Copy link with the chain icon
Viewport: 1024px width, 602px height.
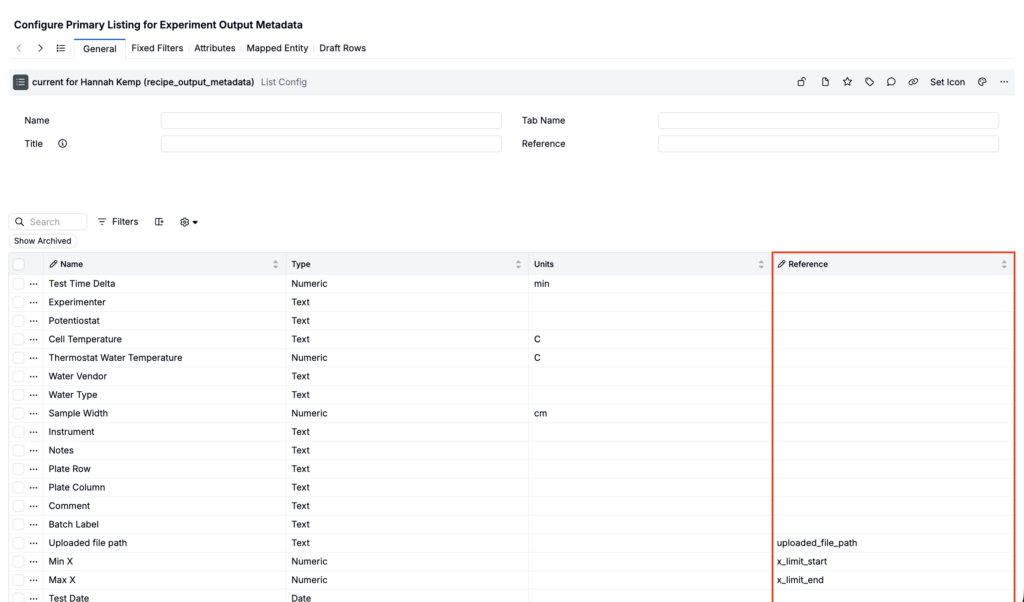coord(913,82)
